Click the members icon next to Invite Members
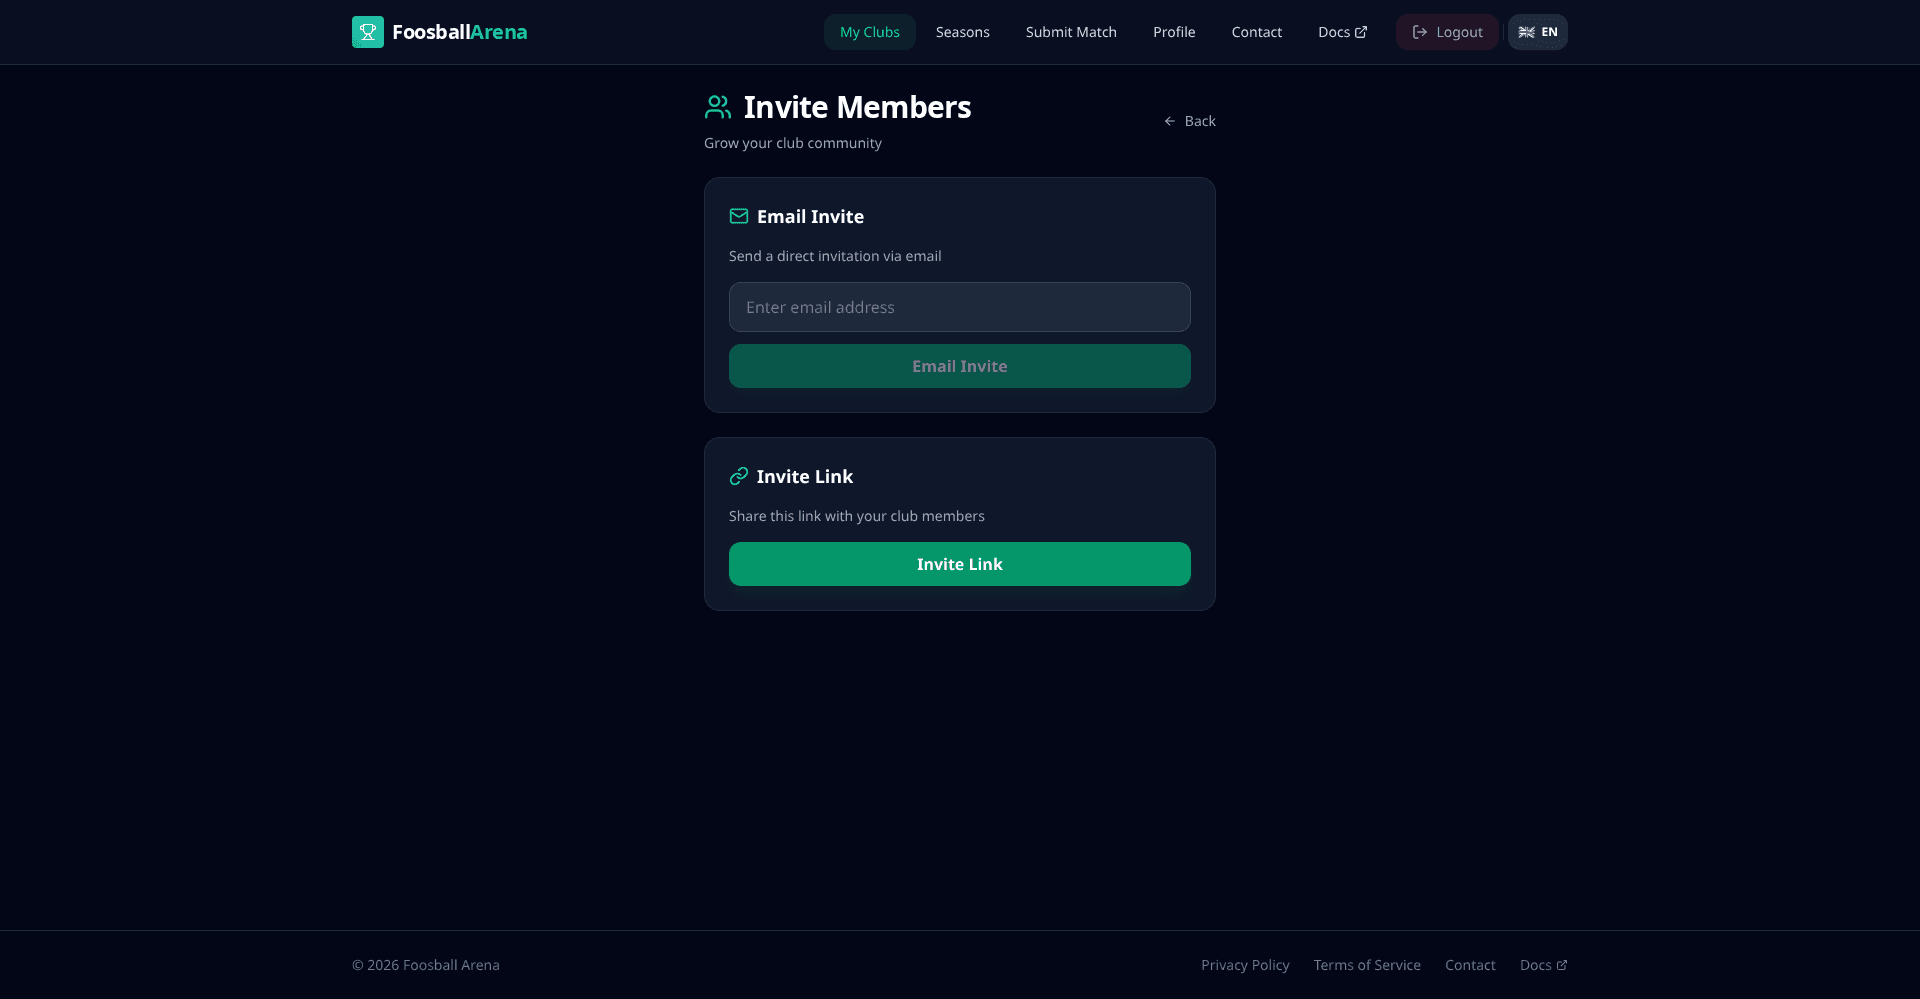Image resolution: width=1920 pixels, height=999 pixels. (718, 106)
